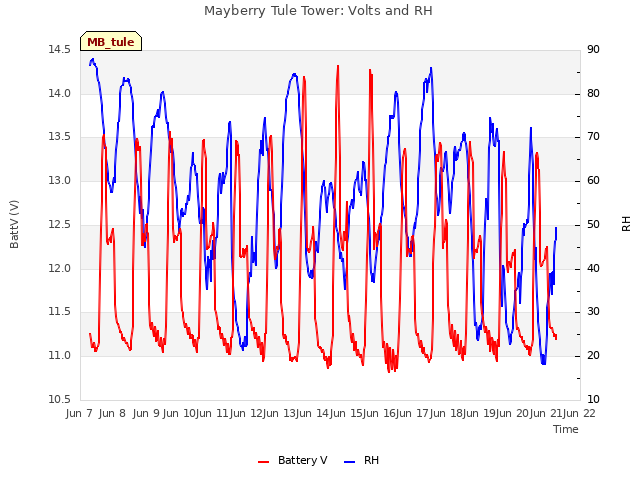
Task: Click the 14.5 tick on BattV axis
Action: pyautogui.click(x=60, y=49)
